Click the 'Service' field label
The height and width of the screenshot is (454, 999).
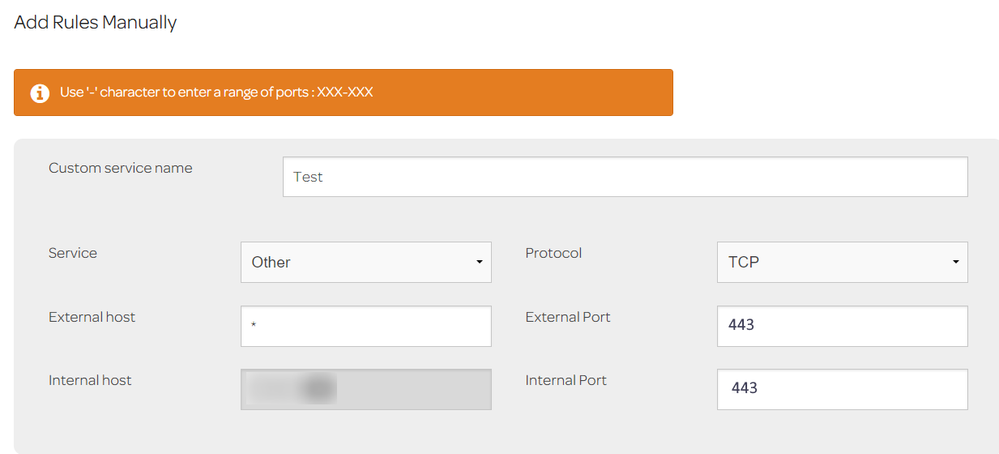click(x=73, y=253)
